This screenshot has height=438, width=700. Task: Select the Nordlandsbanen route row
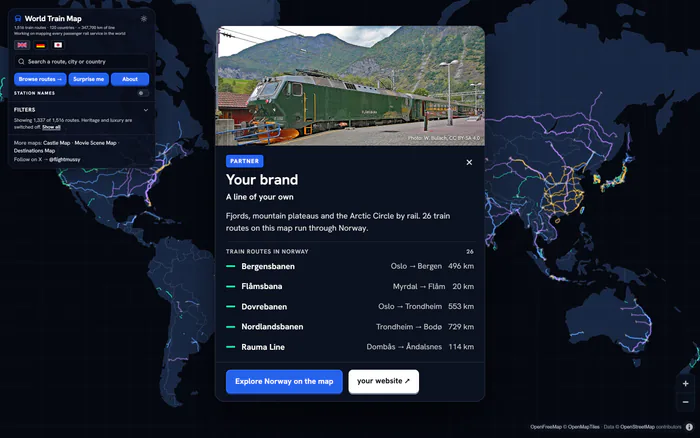[x=350, y=327]
